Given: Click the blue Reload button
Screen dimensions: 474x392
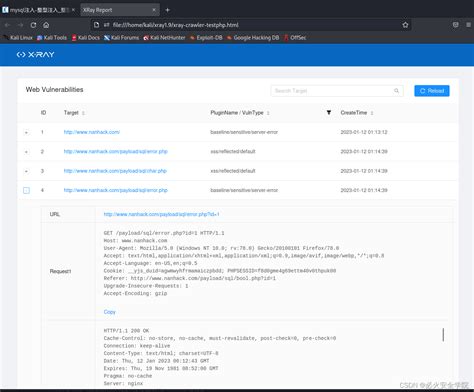Looking at the screenshot, I should coord(432,91).
